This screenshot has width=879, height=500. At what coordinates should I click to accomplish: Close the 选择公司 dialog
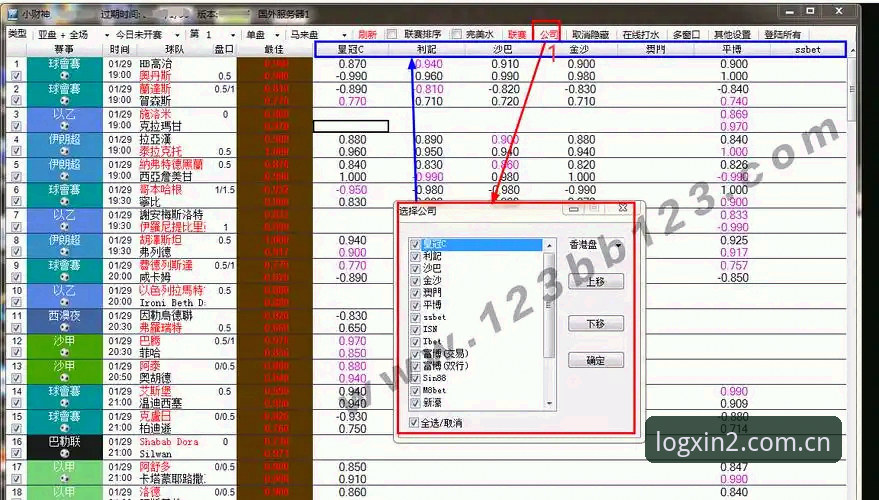[622, 209]
